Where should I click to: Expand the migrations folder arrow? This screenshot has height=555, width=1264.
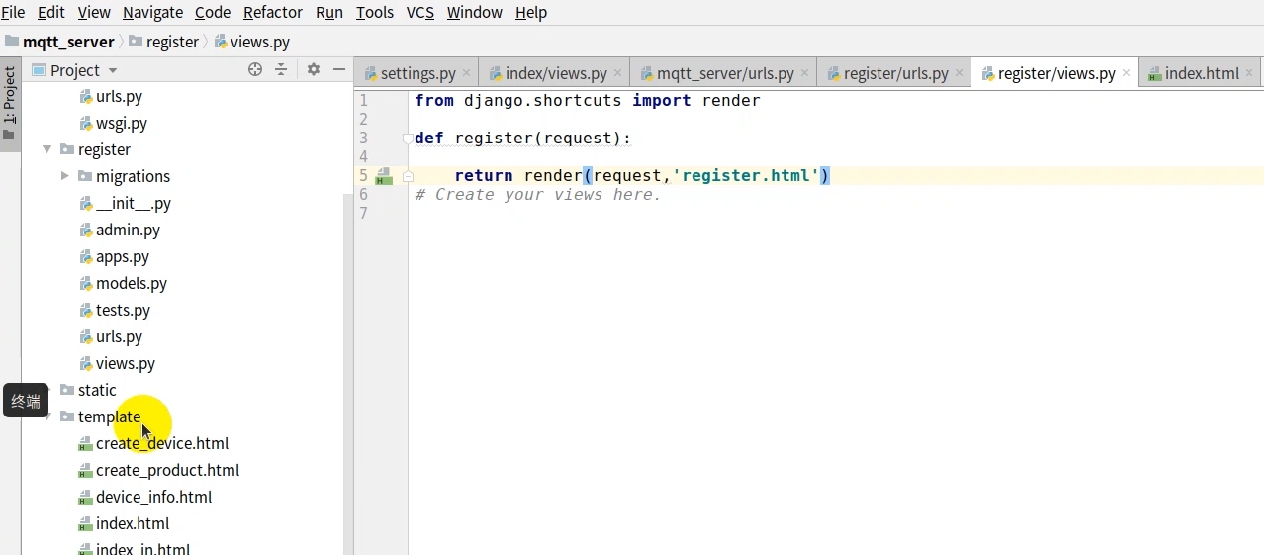point(65,176)
